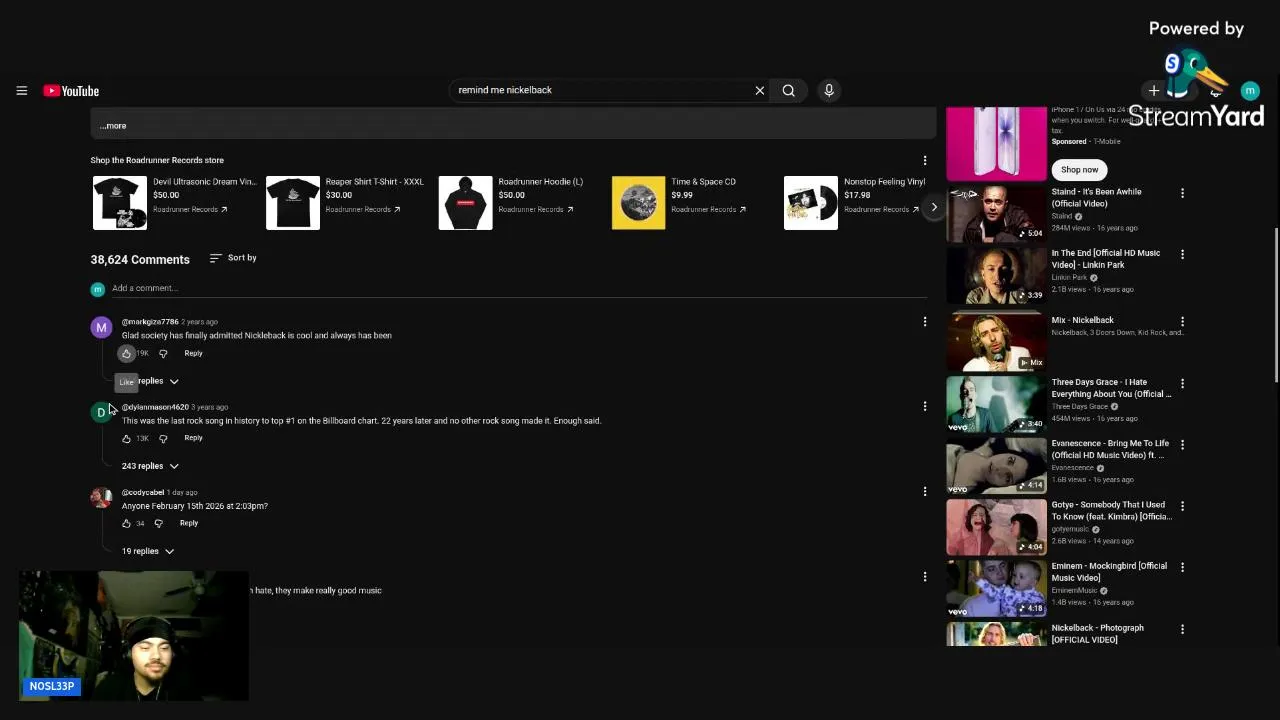Open options for Gotye video
The width and height of the screenshot is (1280, 720).
coord(1182,506)
